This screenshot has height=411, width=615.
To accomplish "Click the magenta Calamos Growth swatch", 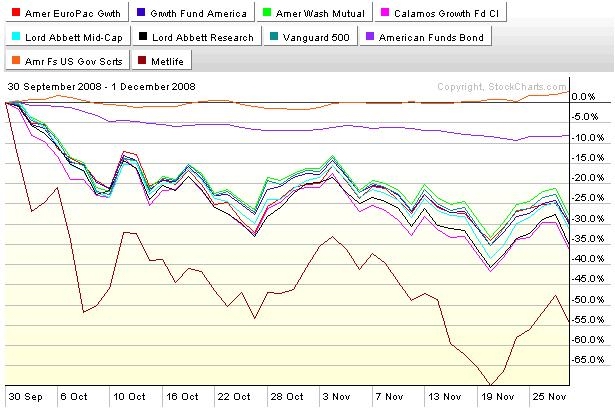I will point(385,12).
